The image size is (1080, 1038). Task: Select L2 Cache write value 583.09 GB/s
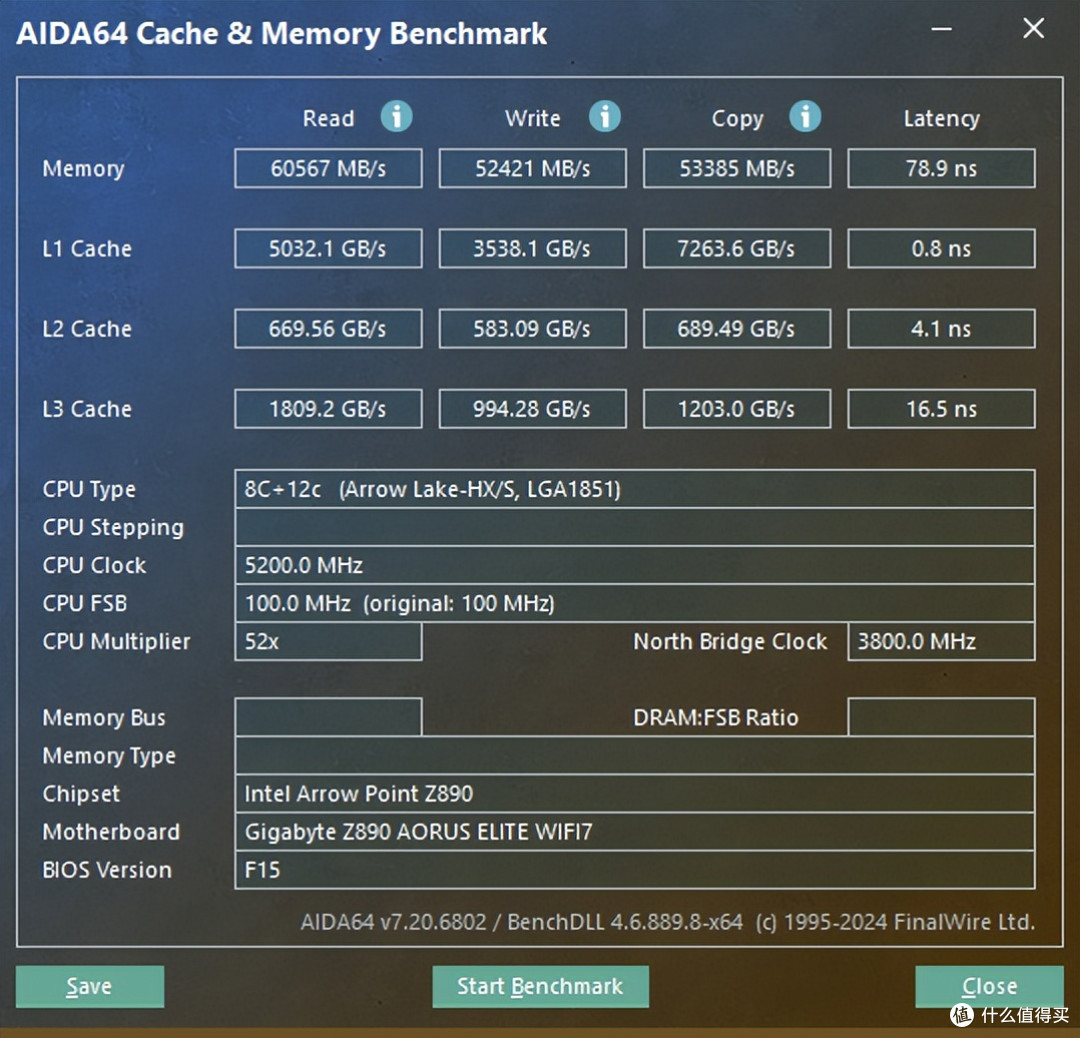(532, 329)
